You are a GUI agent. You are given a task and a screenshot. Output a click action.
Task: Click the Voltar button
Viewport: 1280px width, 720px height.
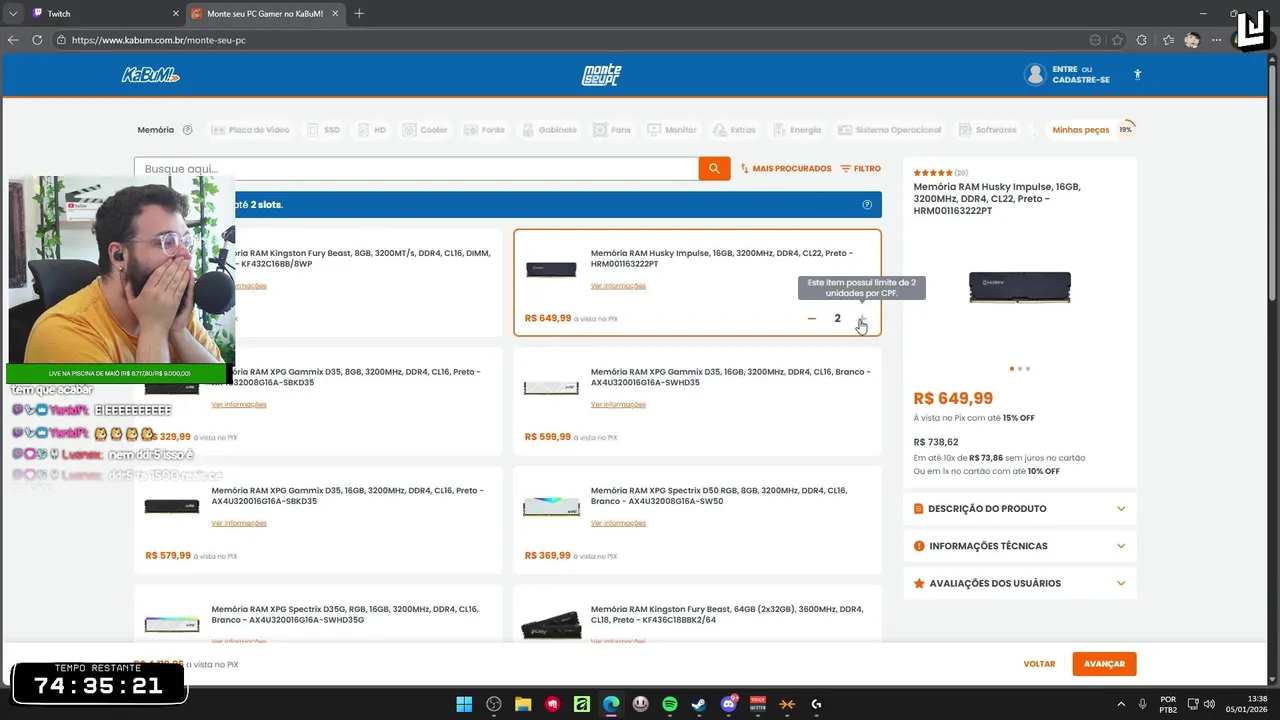point(1039,664)
